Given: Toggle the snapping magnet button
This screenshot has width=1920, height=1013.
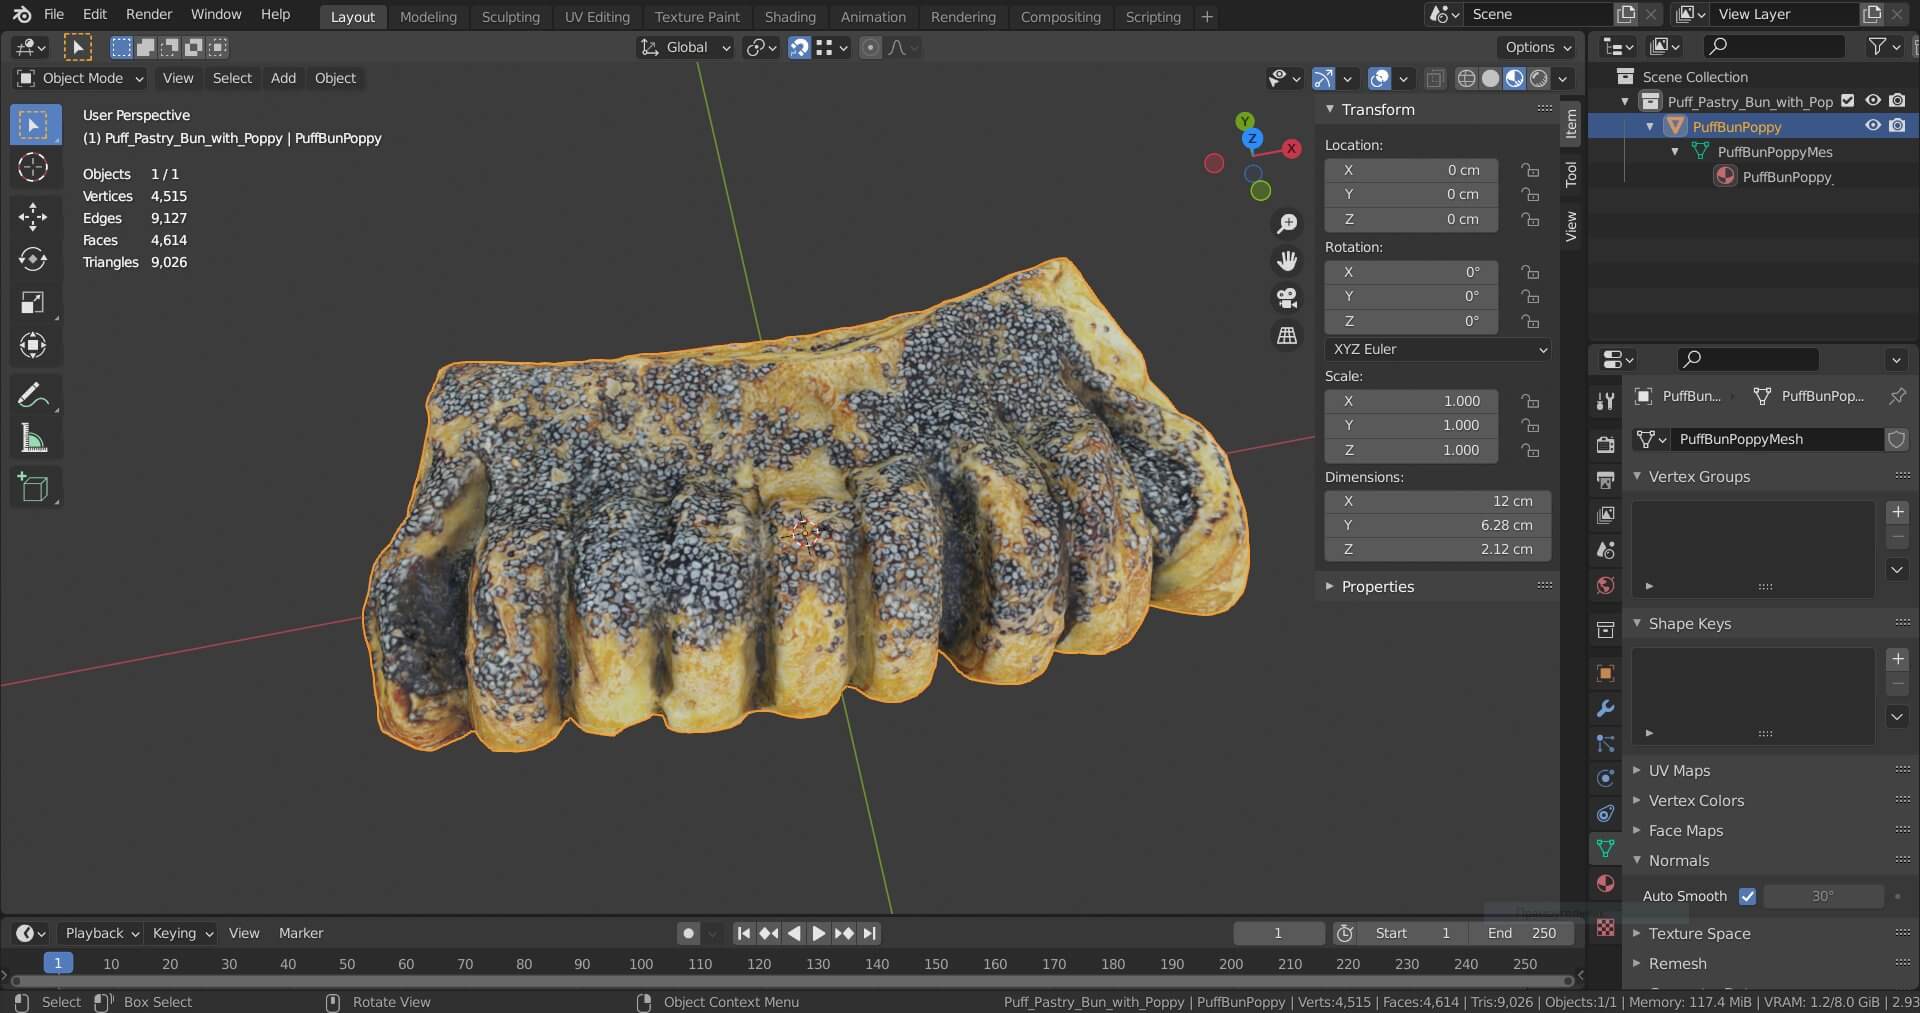Looking at the screenshot, I should [799, 47].
